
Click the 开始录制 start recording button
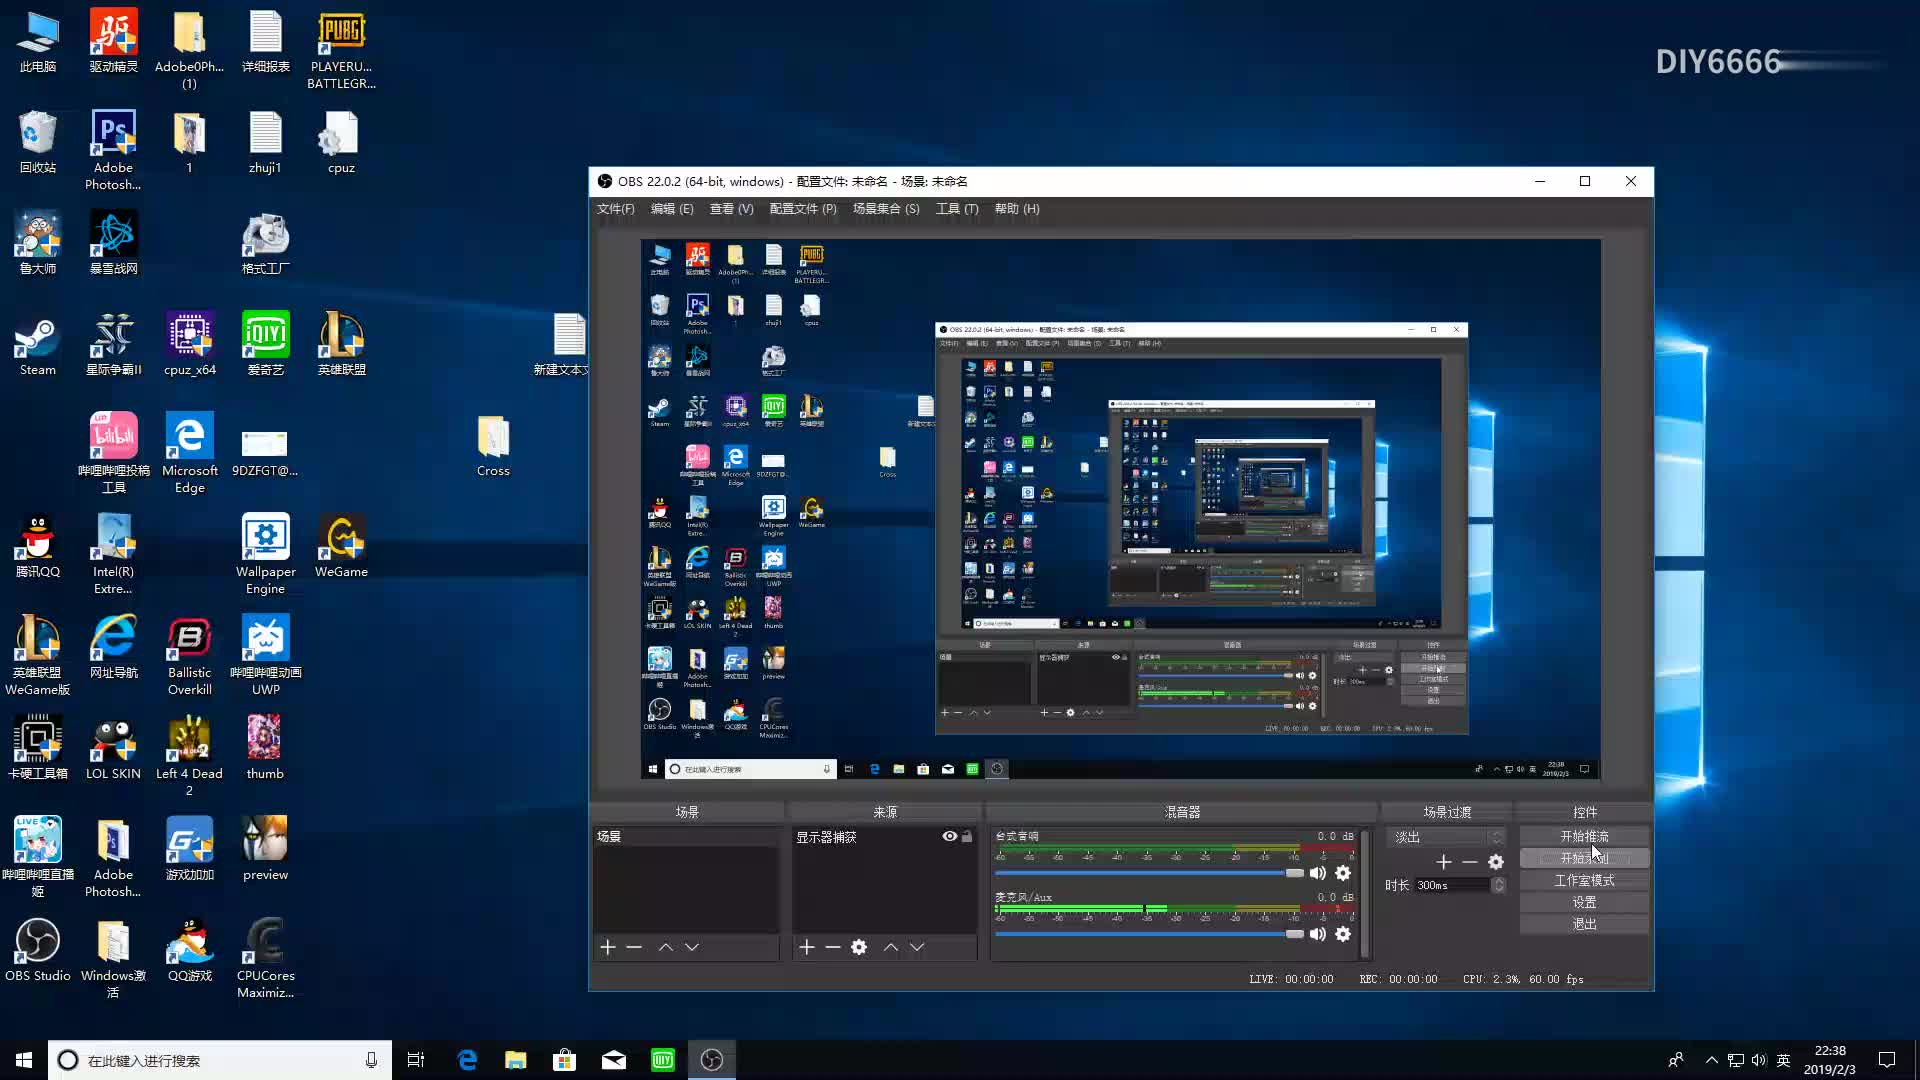(x=1584, y=858)
